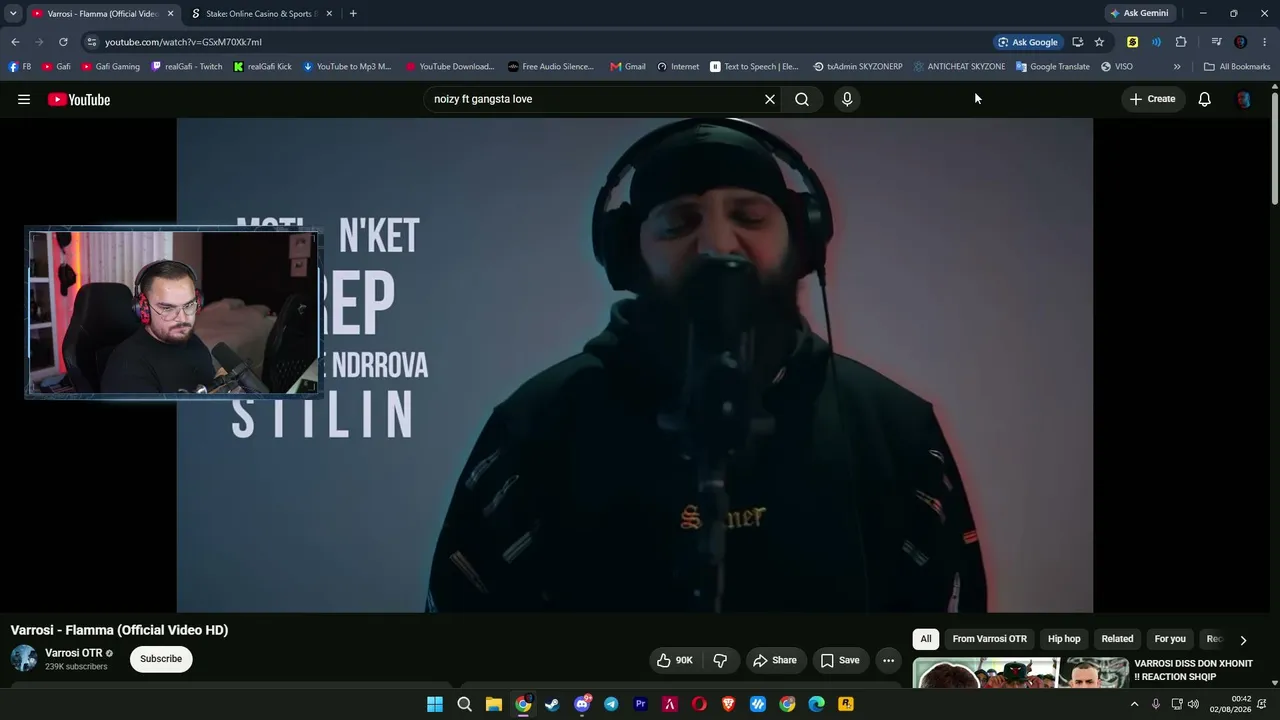Save the video to a playlist
The image size is (1280, 720).
point(840,660)
